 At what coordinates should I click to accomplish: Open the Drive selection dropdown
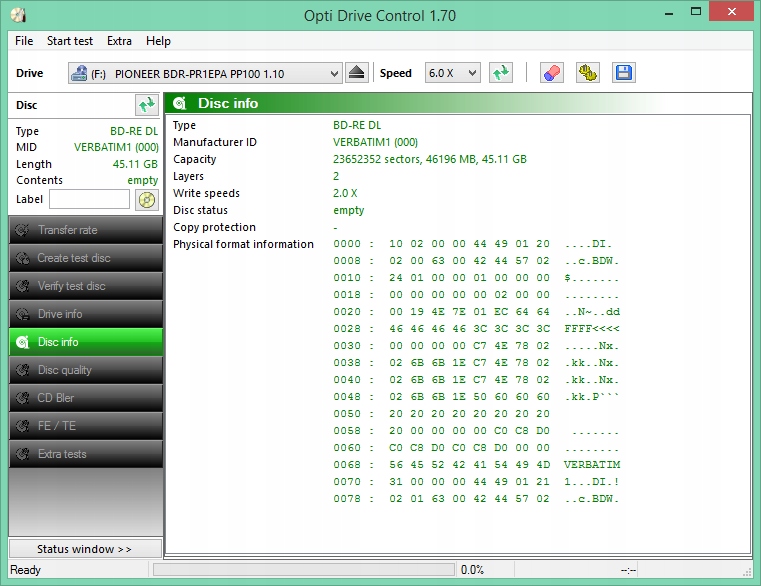click(205, 73)
